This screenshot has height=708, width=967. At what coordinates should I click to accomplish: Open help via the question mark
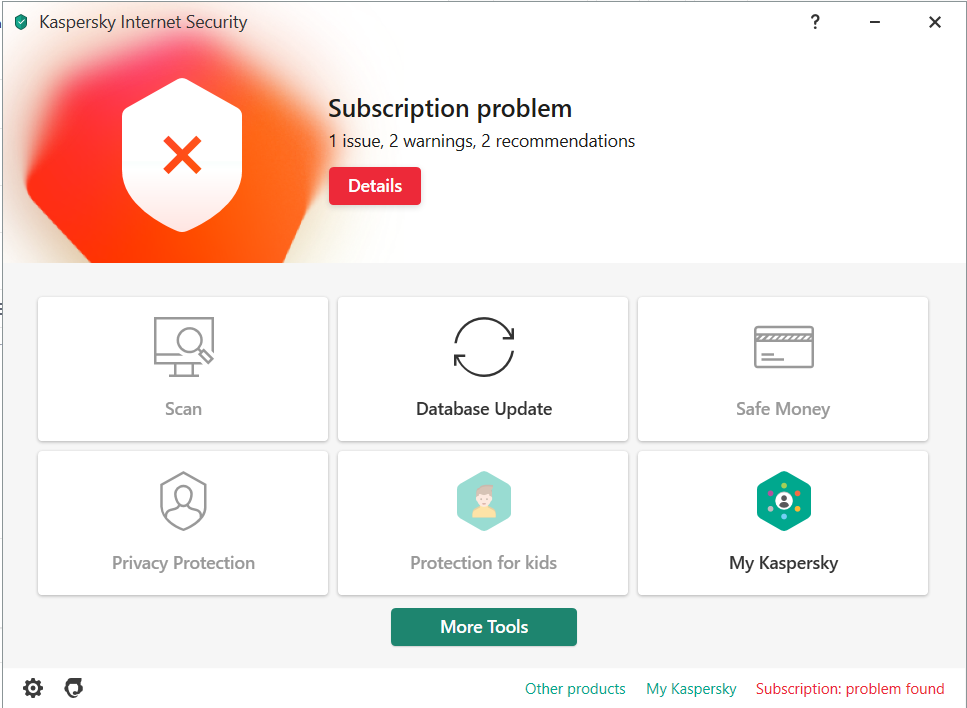[x=815, y=22]
